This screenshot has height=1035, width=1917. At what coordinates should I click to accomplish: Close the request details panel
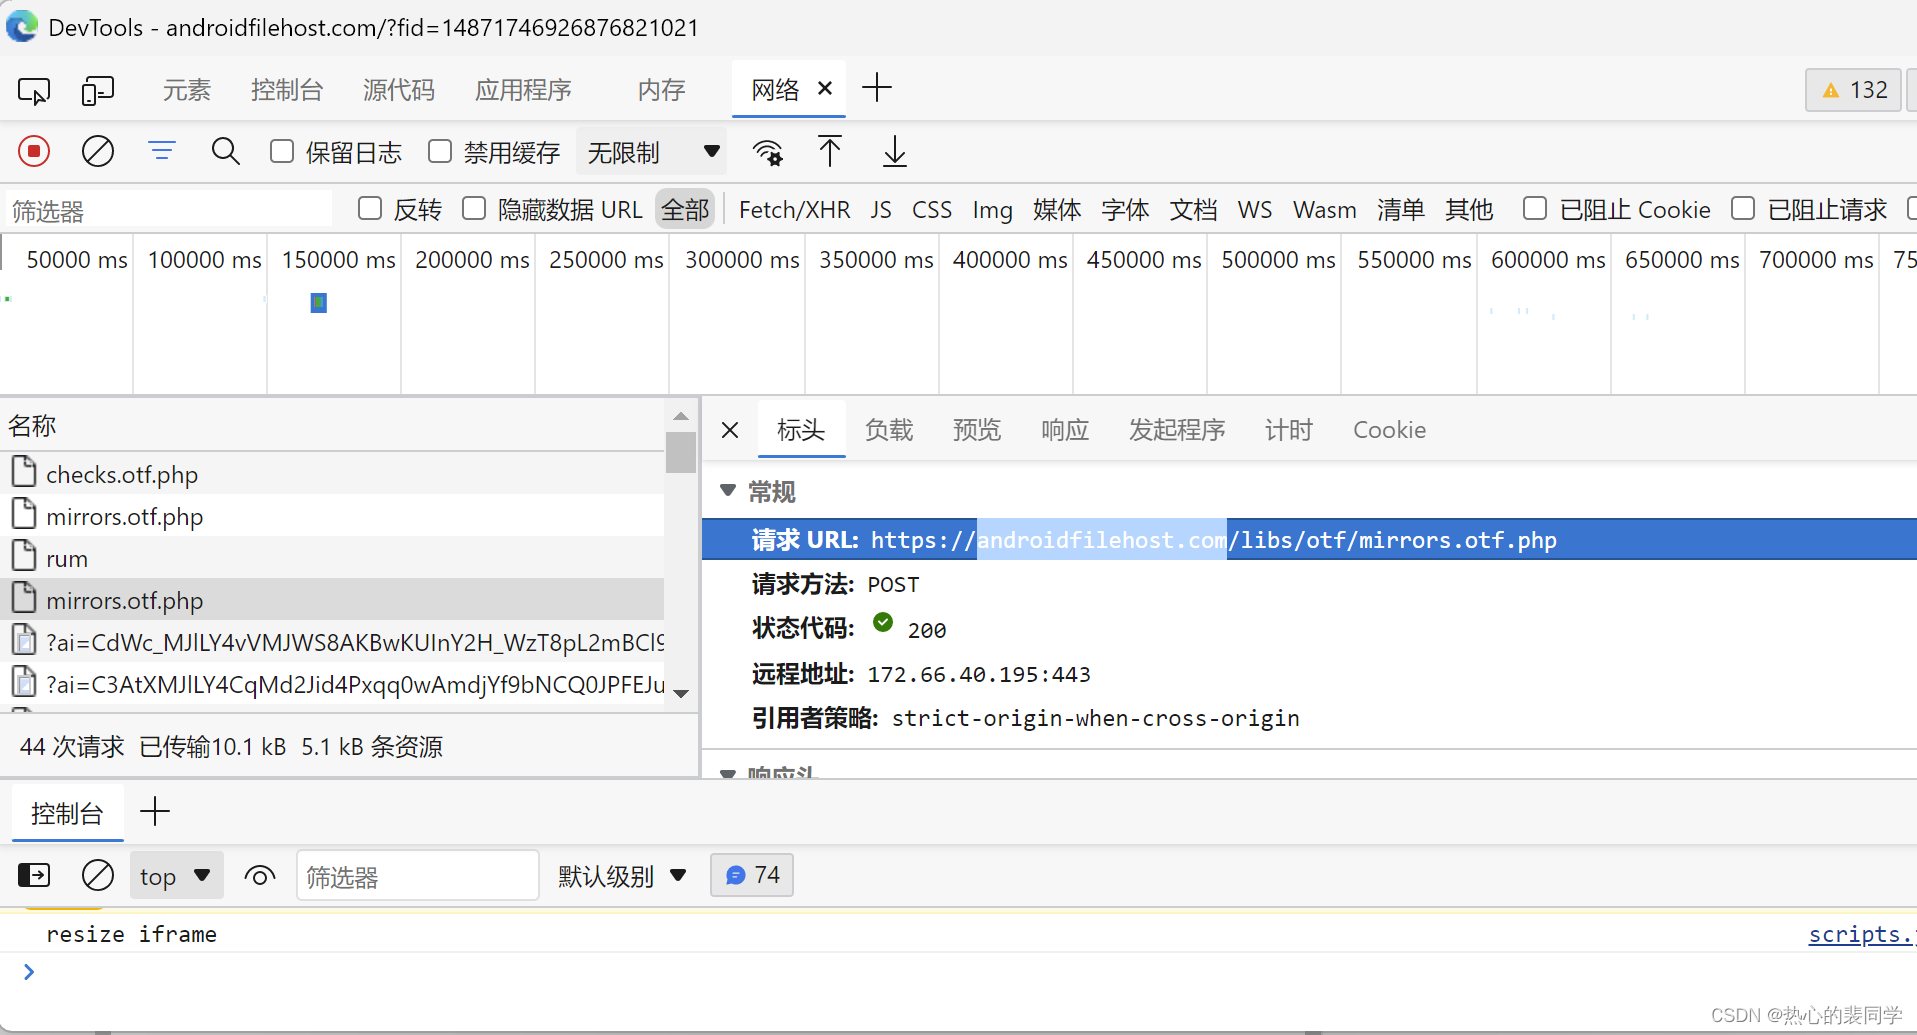730,430
